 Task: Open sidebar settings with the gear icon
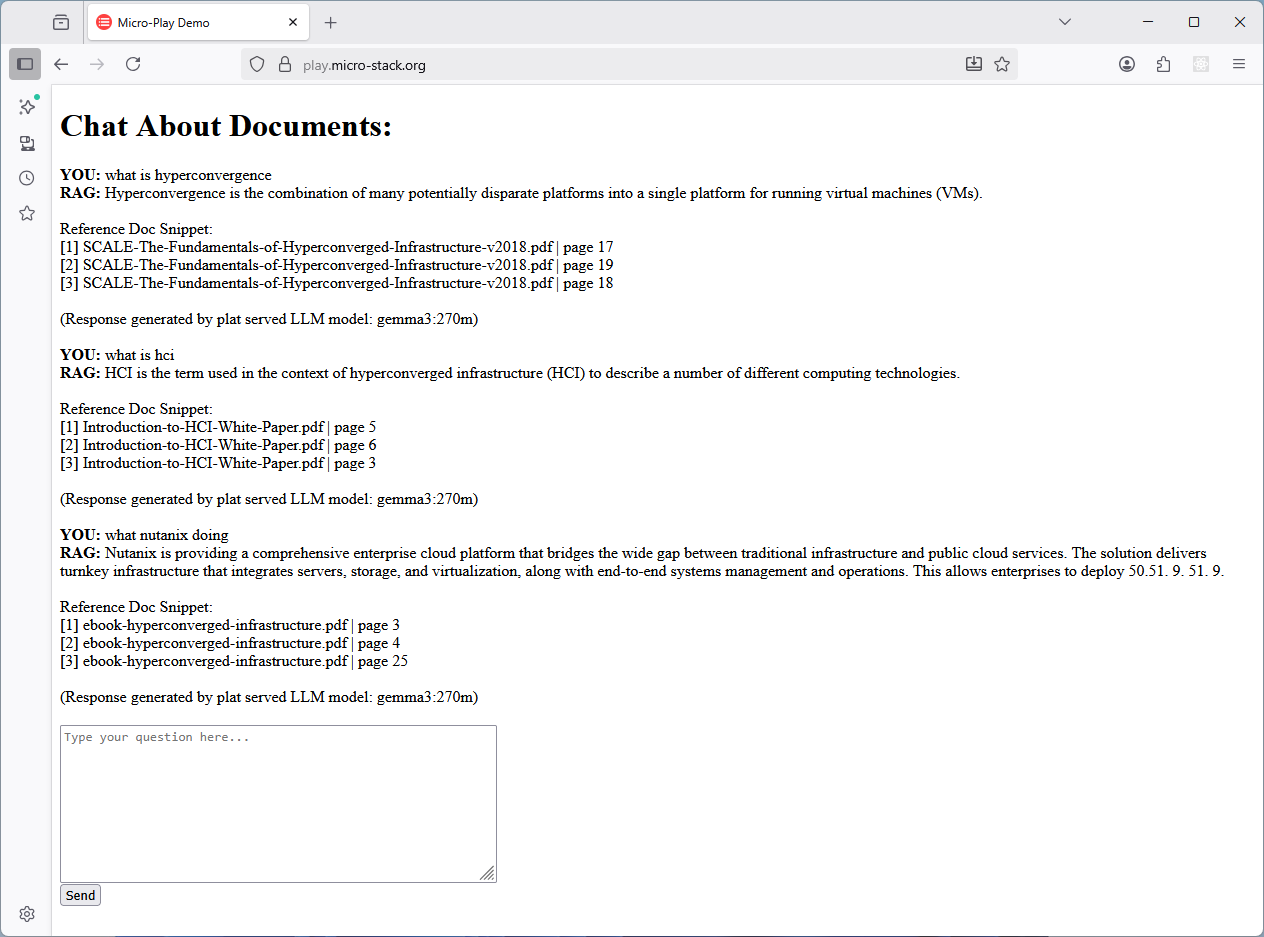click(x=27, y=913)
